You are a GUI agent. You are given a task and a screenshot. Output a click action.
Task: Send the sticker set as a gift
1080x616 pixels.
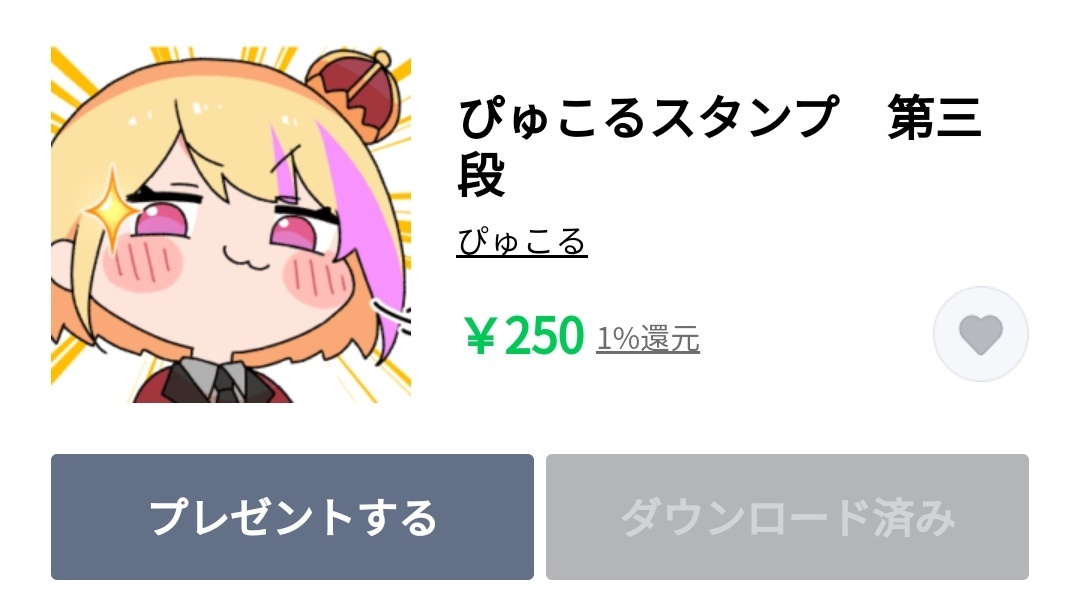coord(292,517)
